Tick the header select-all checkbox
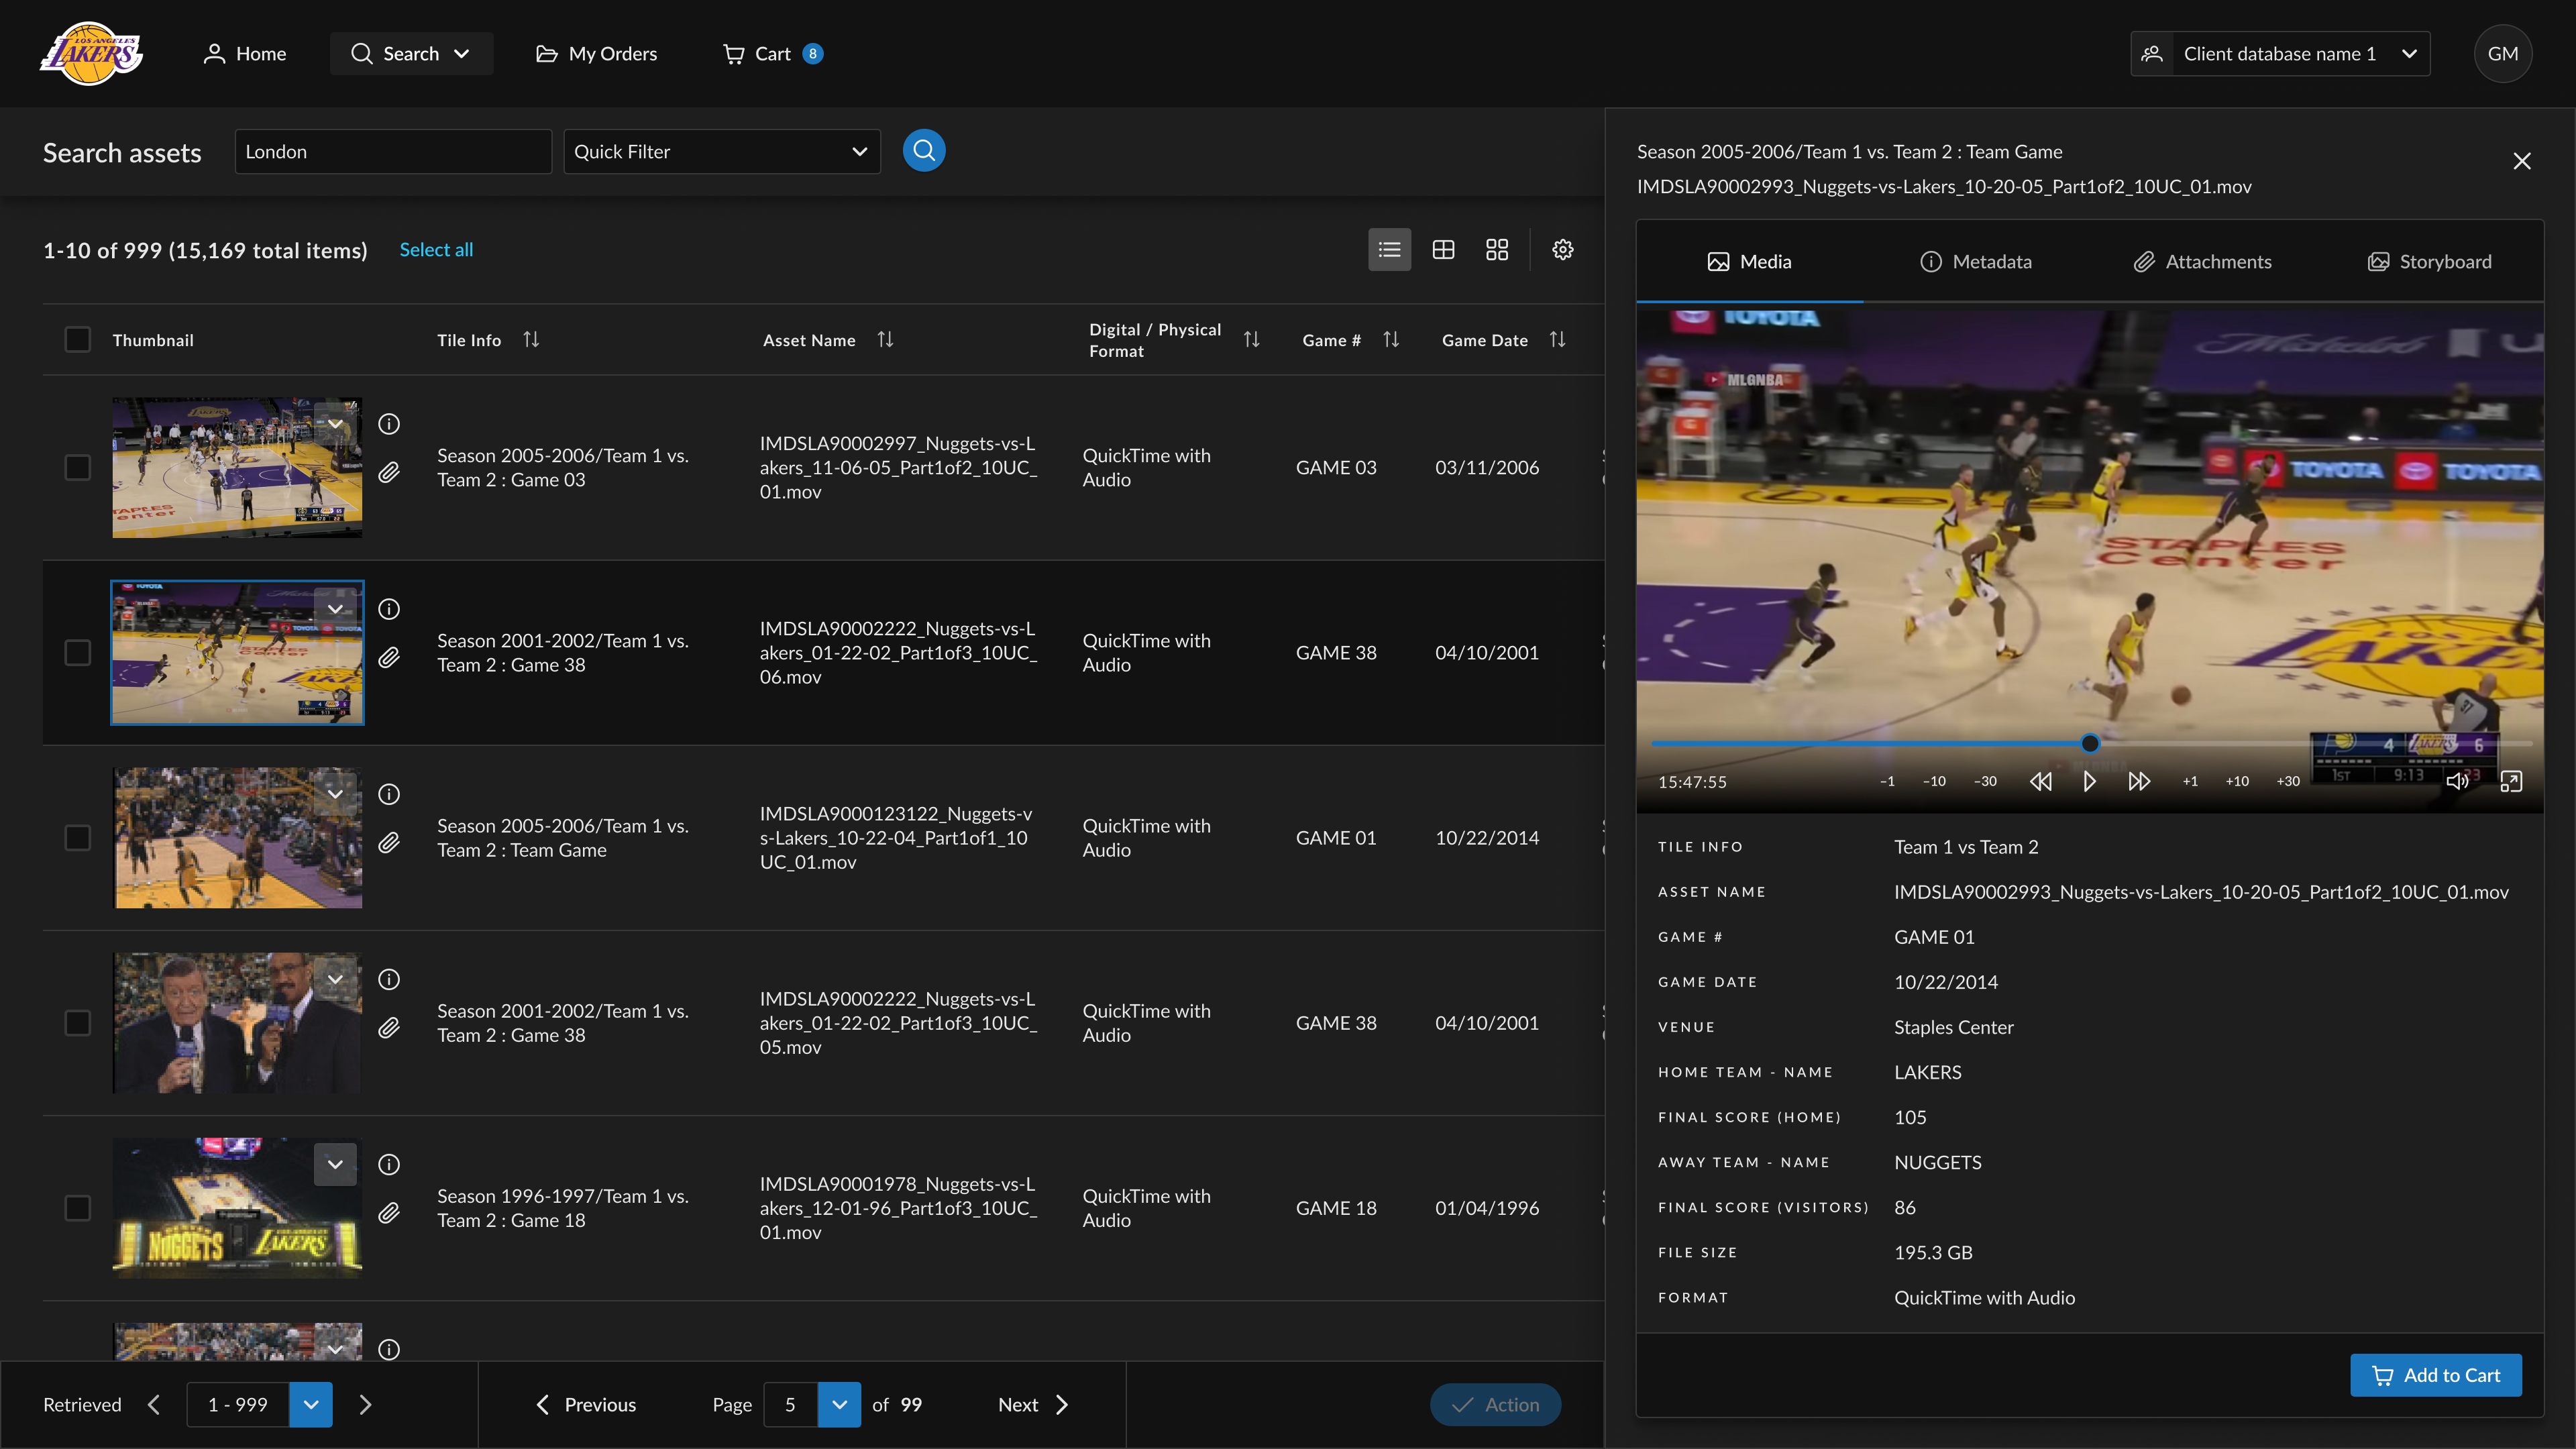 [x=77, y=340]
